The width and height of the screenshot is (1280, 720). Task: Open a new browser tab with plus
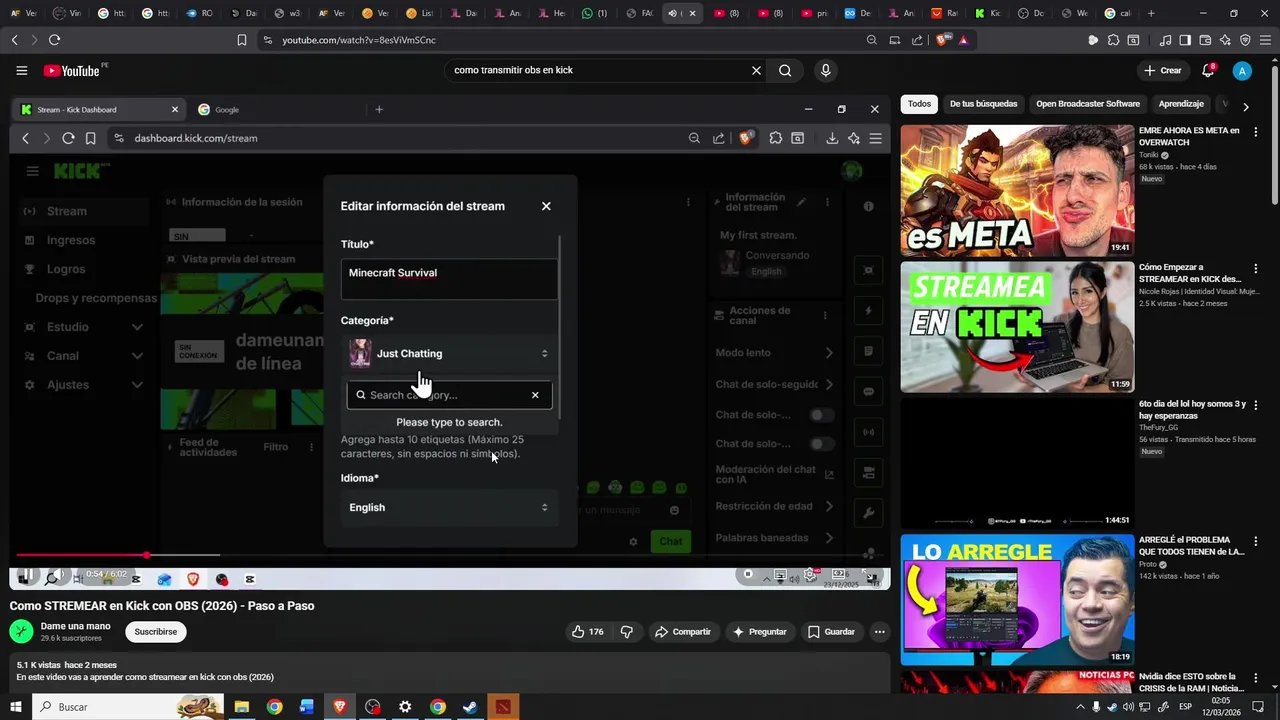pos(1151,14)
